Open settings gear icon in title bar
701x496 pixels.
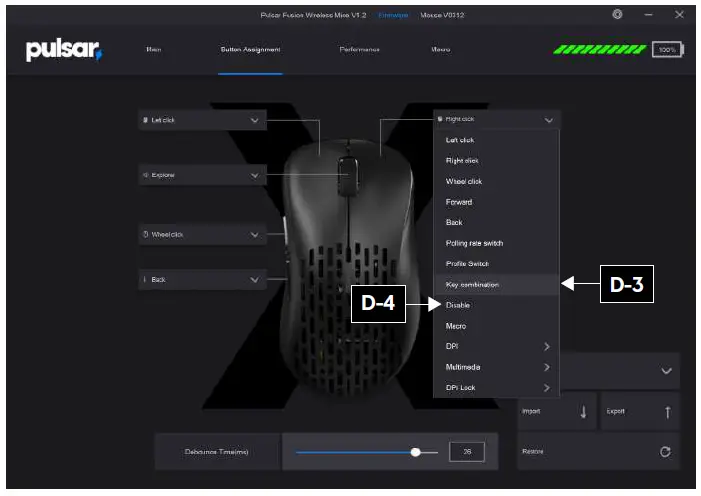pyautogui.click(x=617, y=14)
